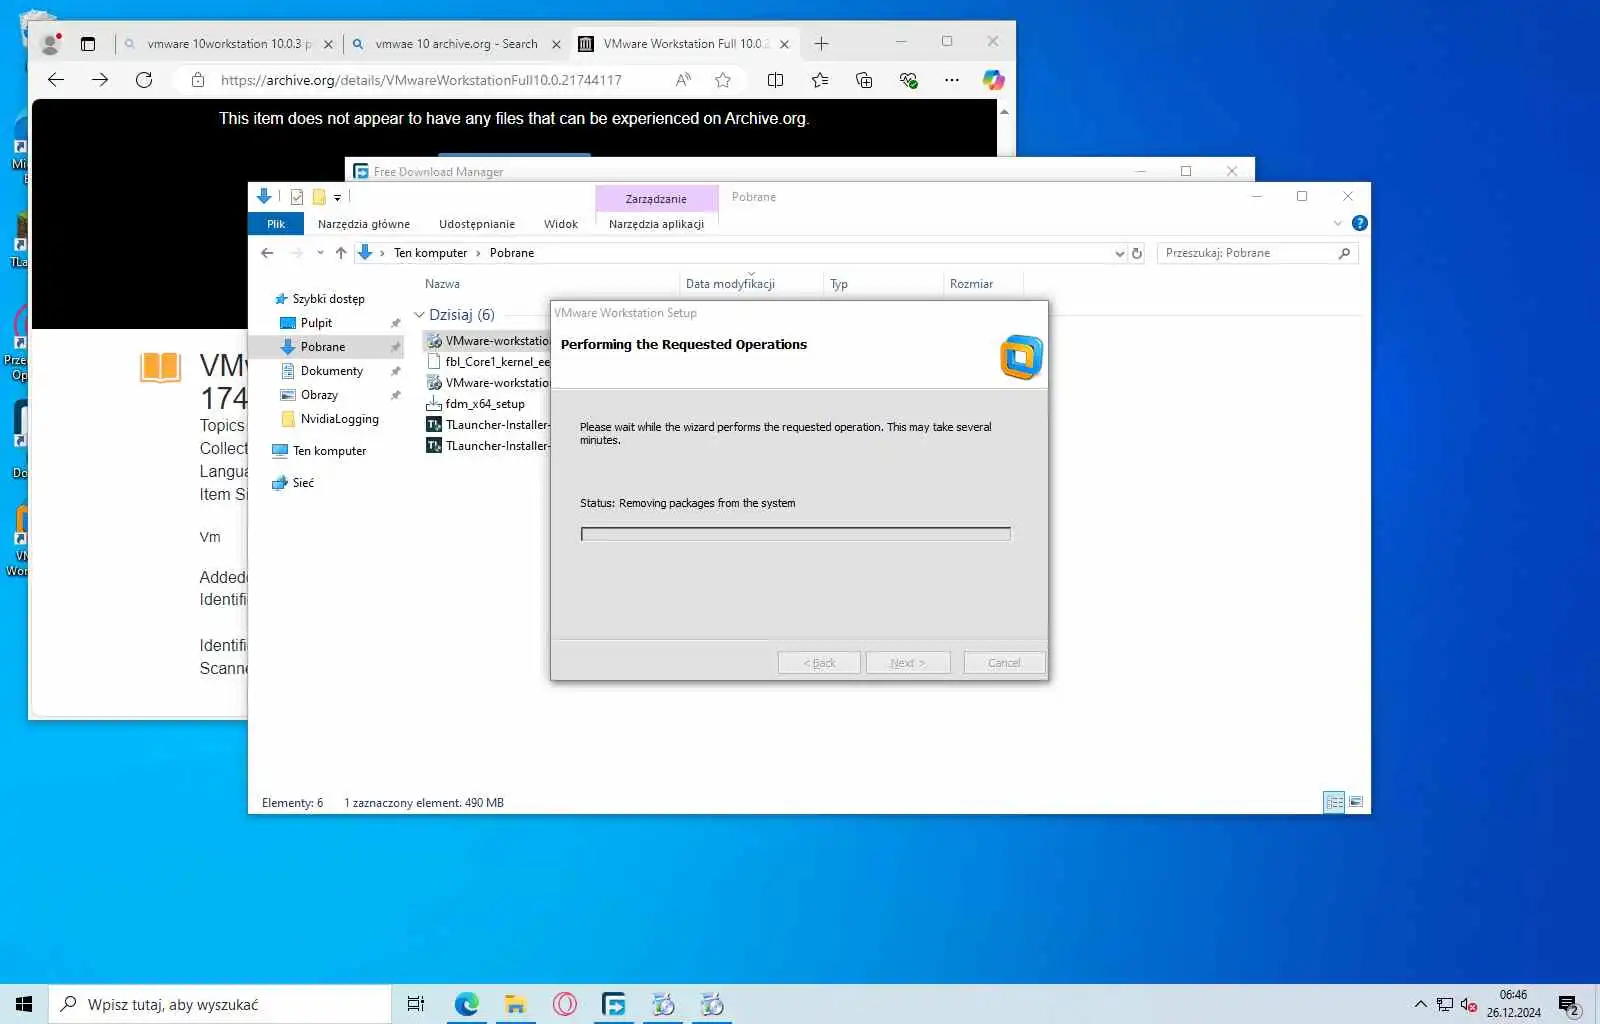This screenshot has height=1024, width=1600.
Task: Open Explorer recent locations dropdown
Action: (x=320, y=253)
